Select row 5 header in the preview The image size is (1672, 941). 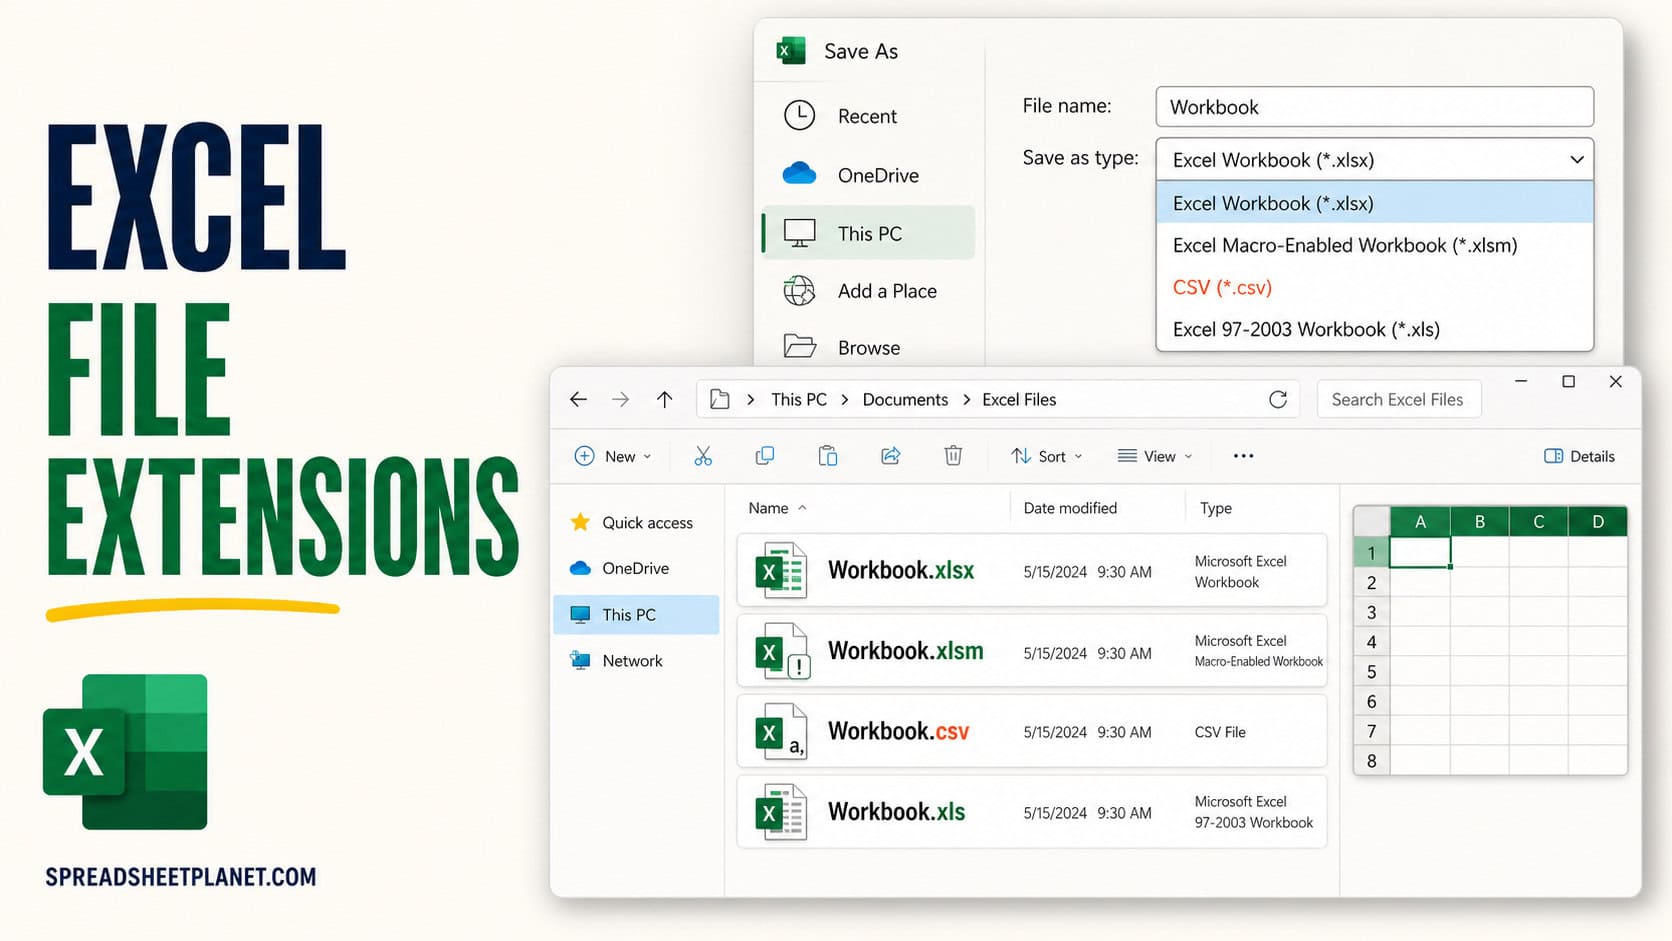(1371, 671)
